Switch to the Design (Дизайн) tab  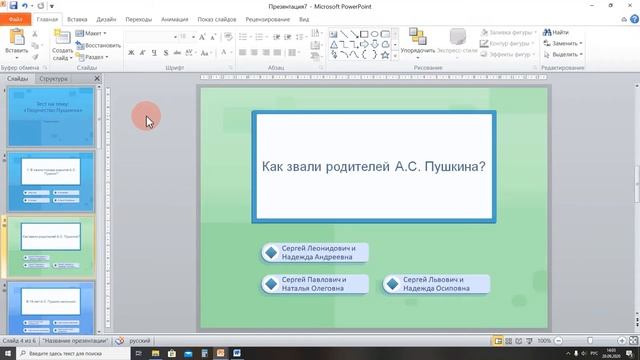click(x=106, y=19)
